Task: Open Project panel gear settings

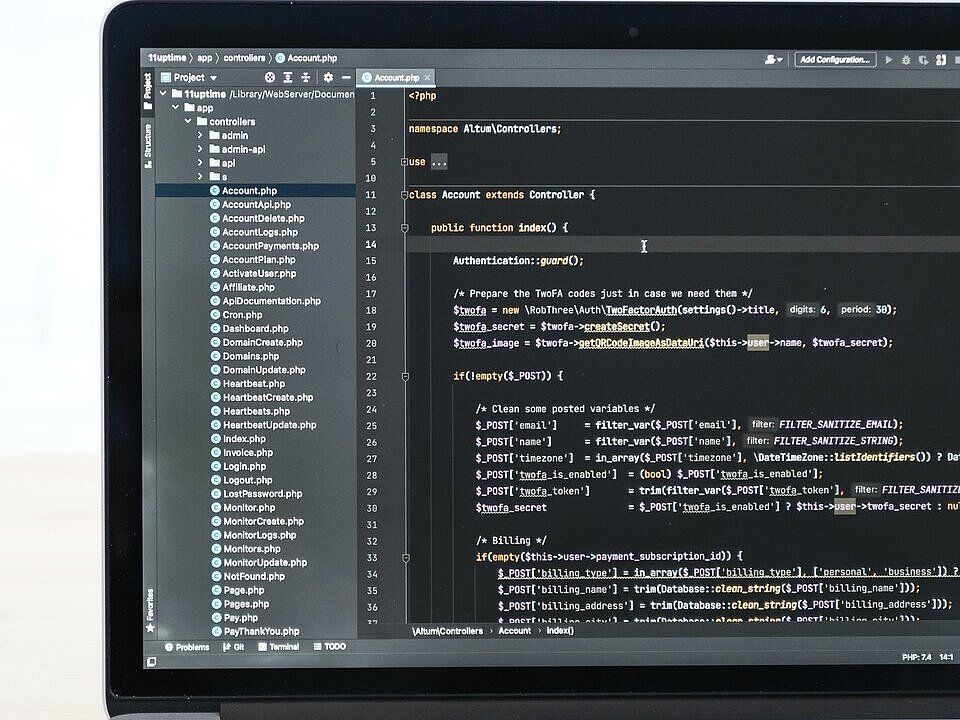Action: tap(328, 77)
